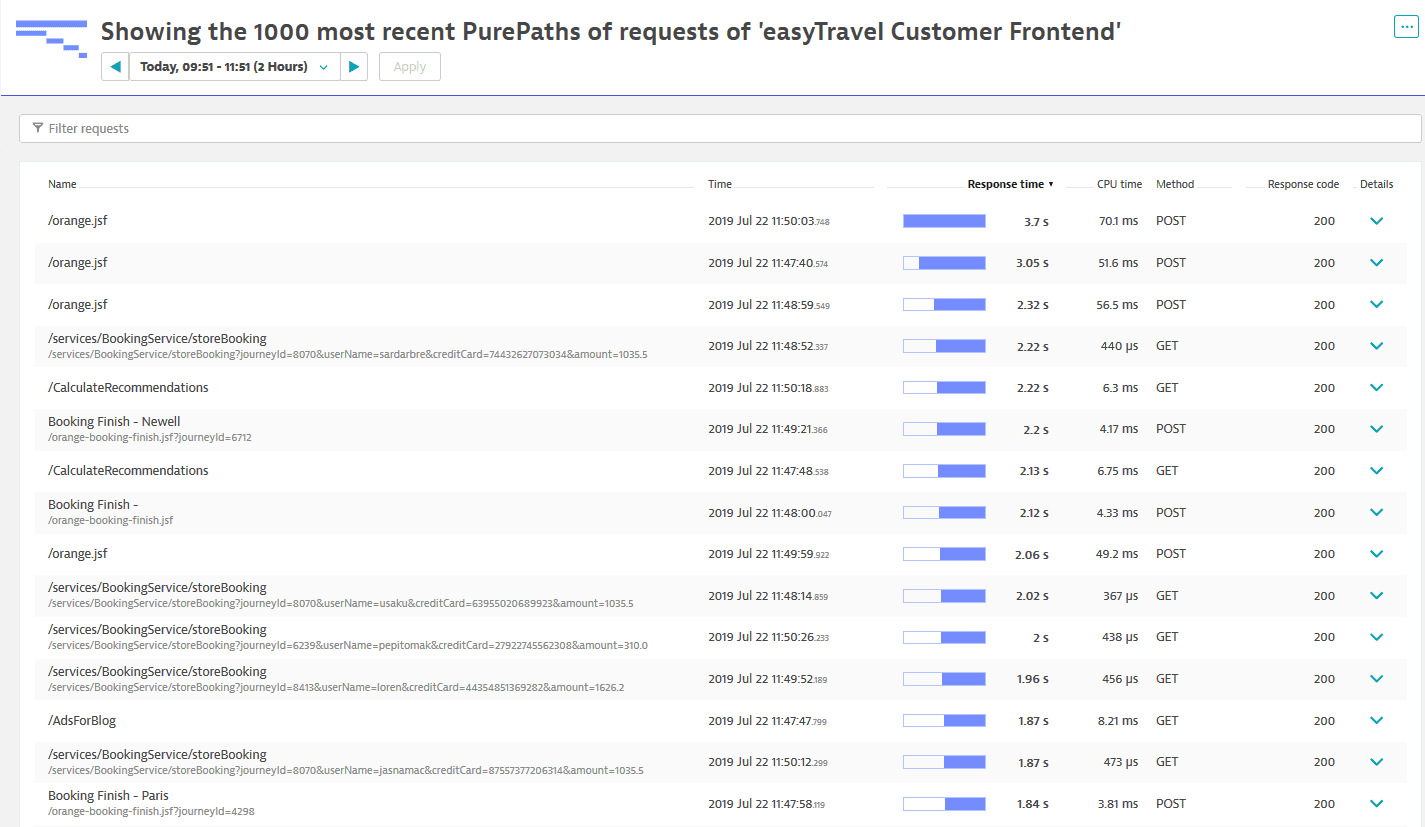The height and width of the screenshot is (827, 1425).
Task: Expand details of /orange.jsf 3.05 s row
Action: click(1376, 263)
